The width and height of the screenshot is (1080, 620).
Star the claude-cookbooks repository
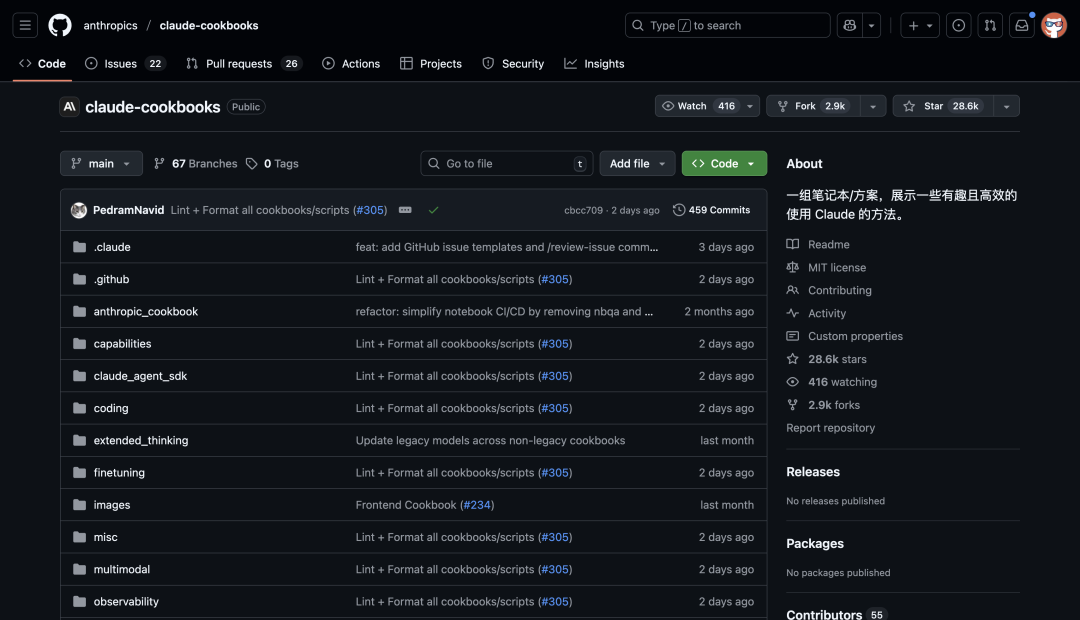[x=943, y=106]
